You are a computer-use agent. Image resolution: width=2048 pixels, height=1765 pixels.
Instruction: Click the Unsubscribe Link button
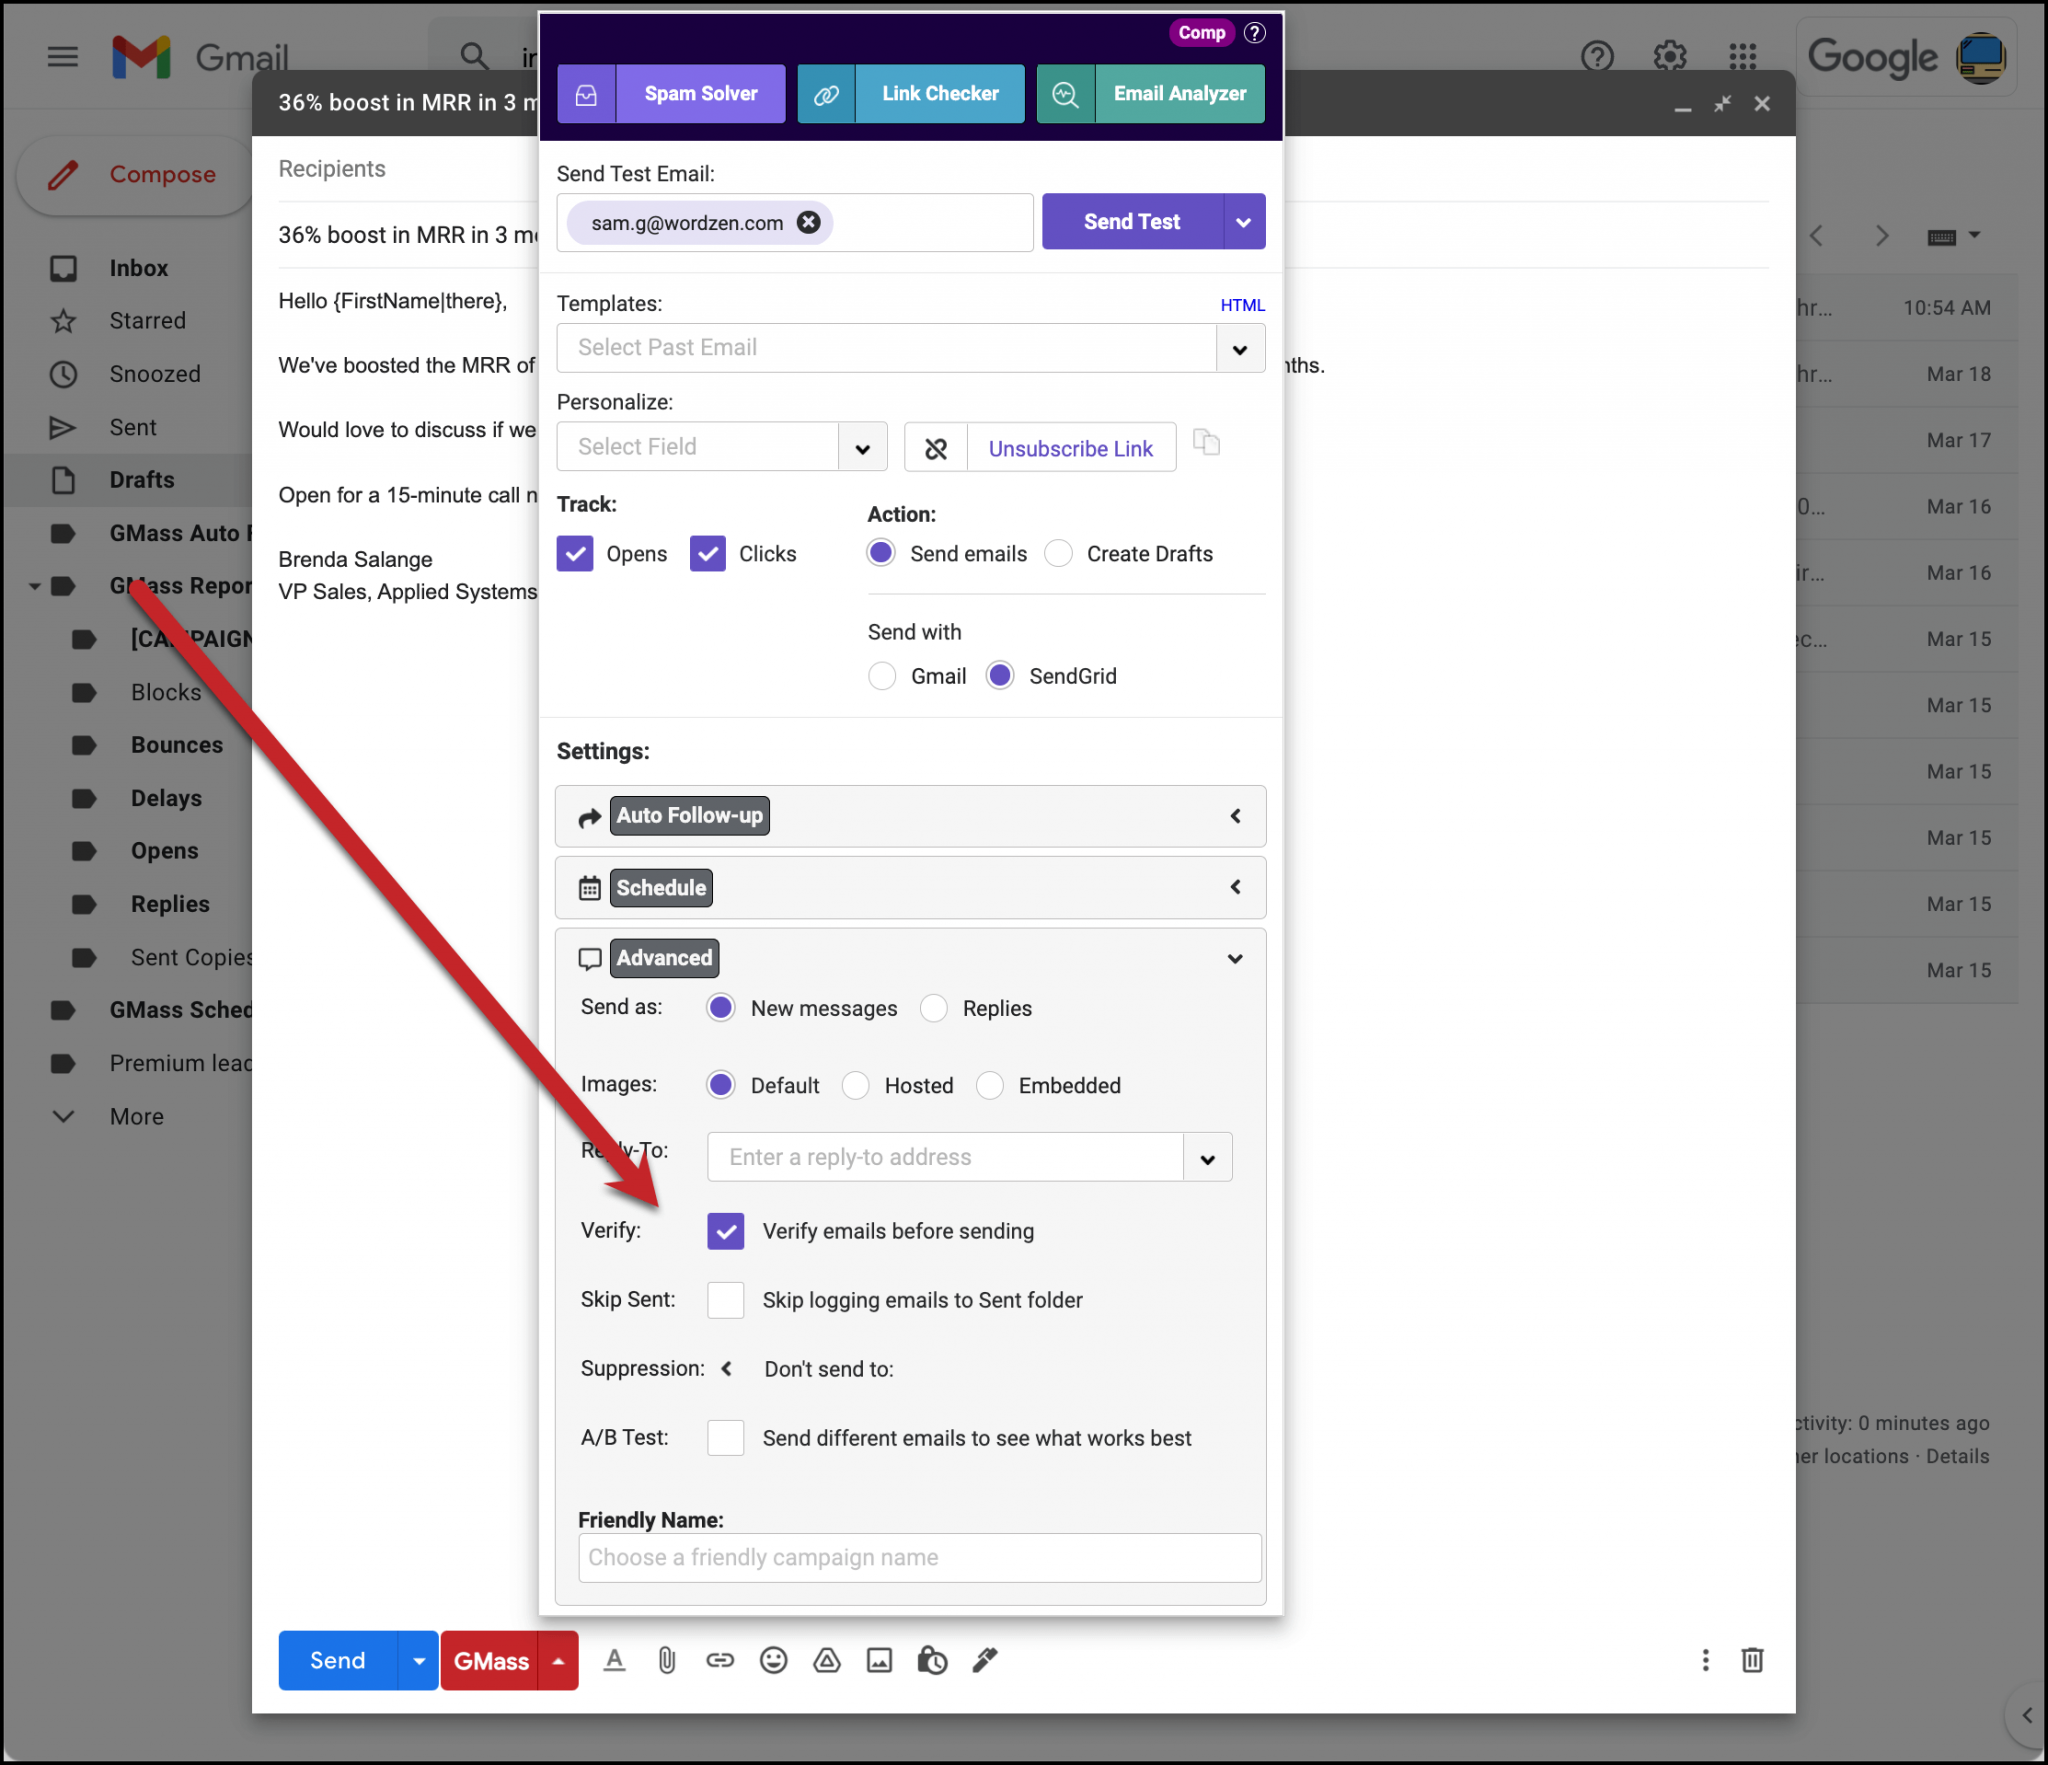1069,450
